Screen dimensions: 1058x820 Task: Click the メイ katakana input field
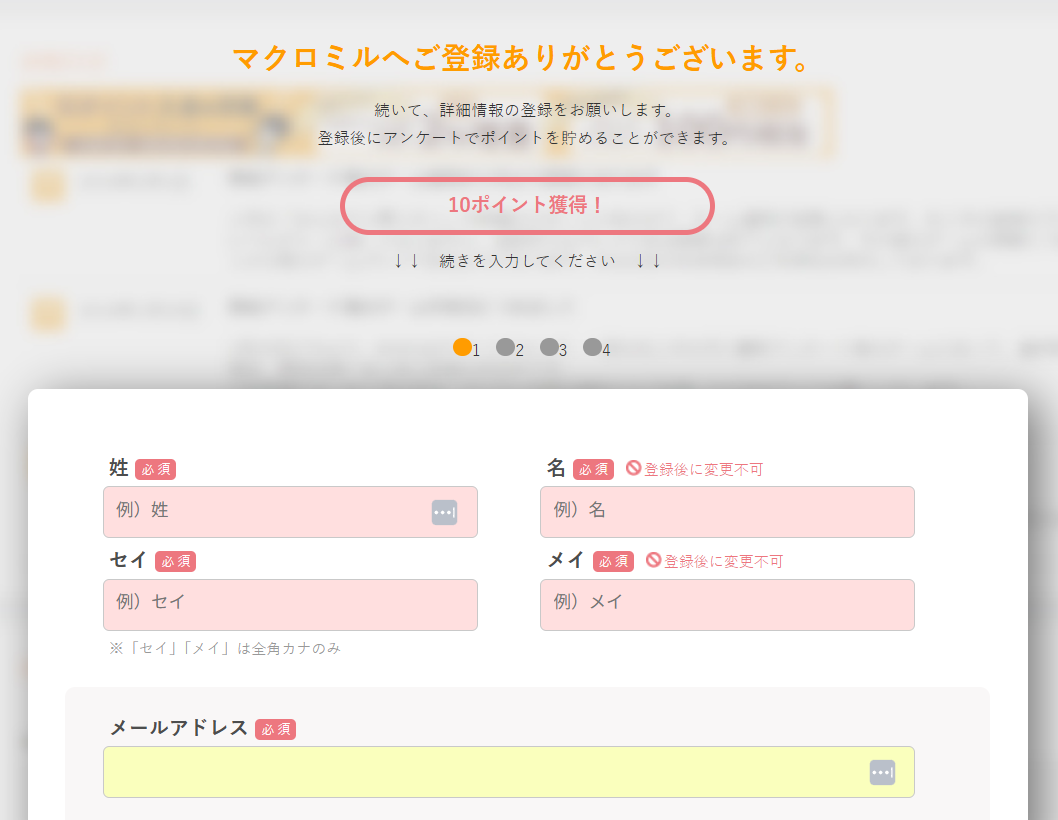pyautogui.click(x=727, y=605)
